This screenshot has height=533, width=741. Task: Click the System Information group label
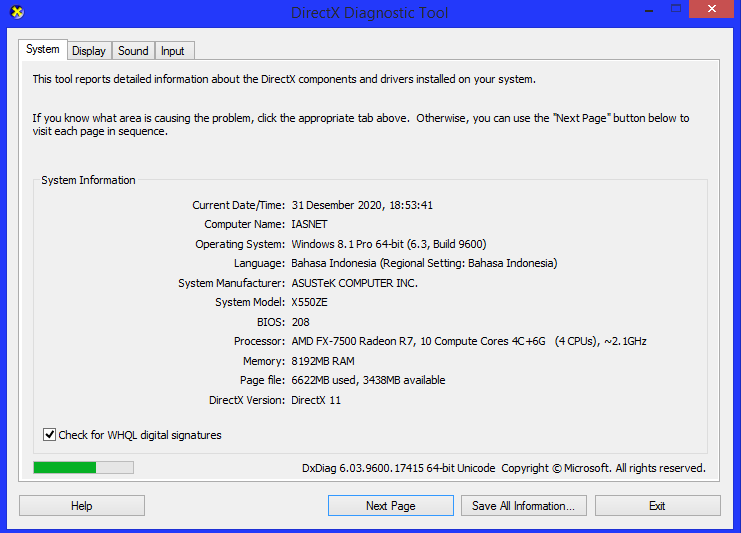coord(88,180)
